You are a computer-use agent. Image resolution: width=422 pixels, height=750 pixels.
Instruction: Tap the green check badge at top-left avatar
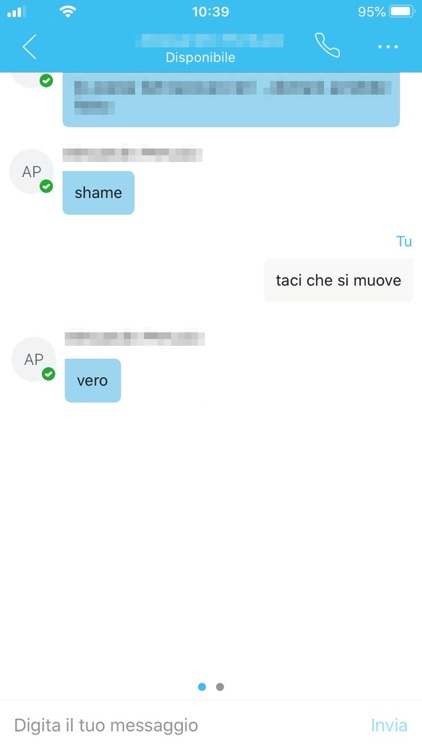click(x=46, y=80)
